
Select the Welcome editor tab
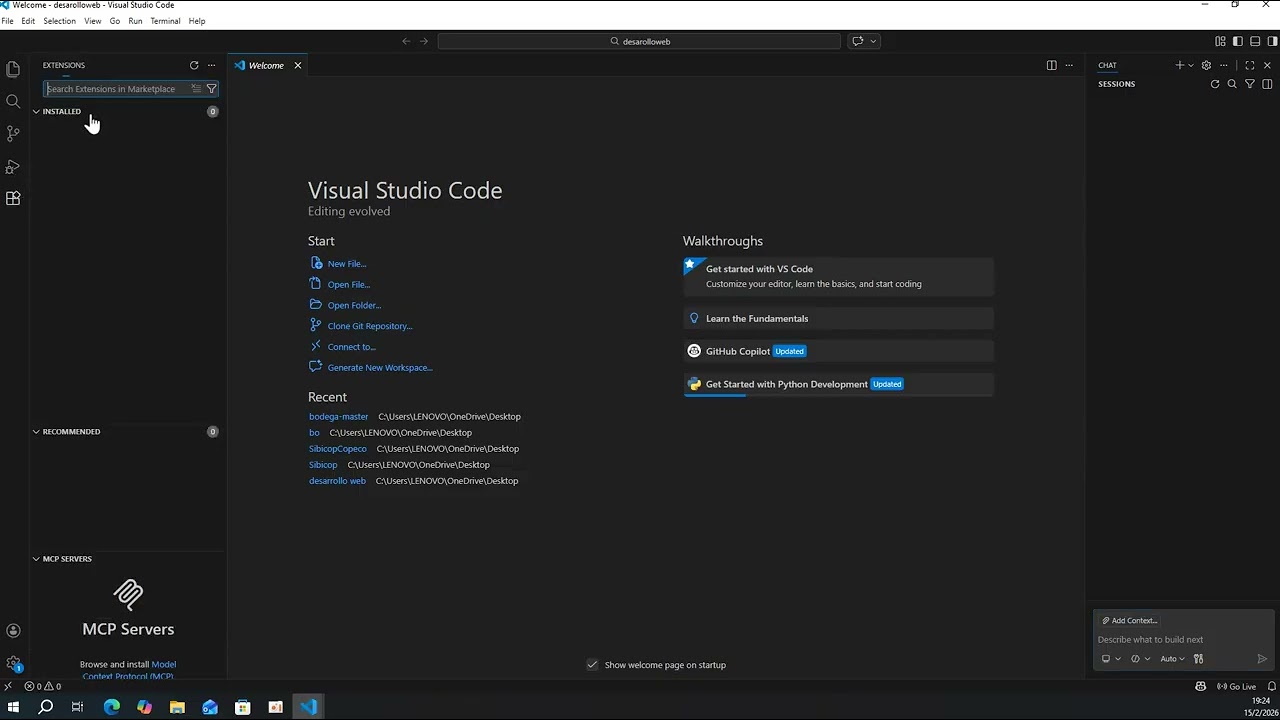click(x=267, y=65)
